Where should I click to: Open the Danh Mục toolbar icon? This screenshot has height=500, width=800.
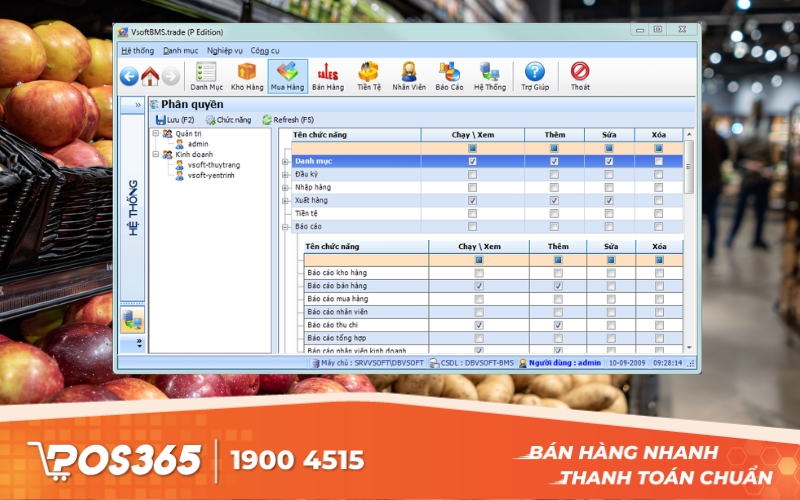(x=207, y=77)
